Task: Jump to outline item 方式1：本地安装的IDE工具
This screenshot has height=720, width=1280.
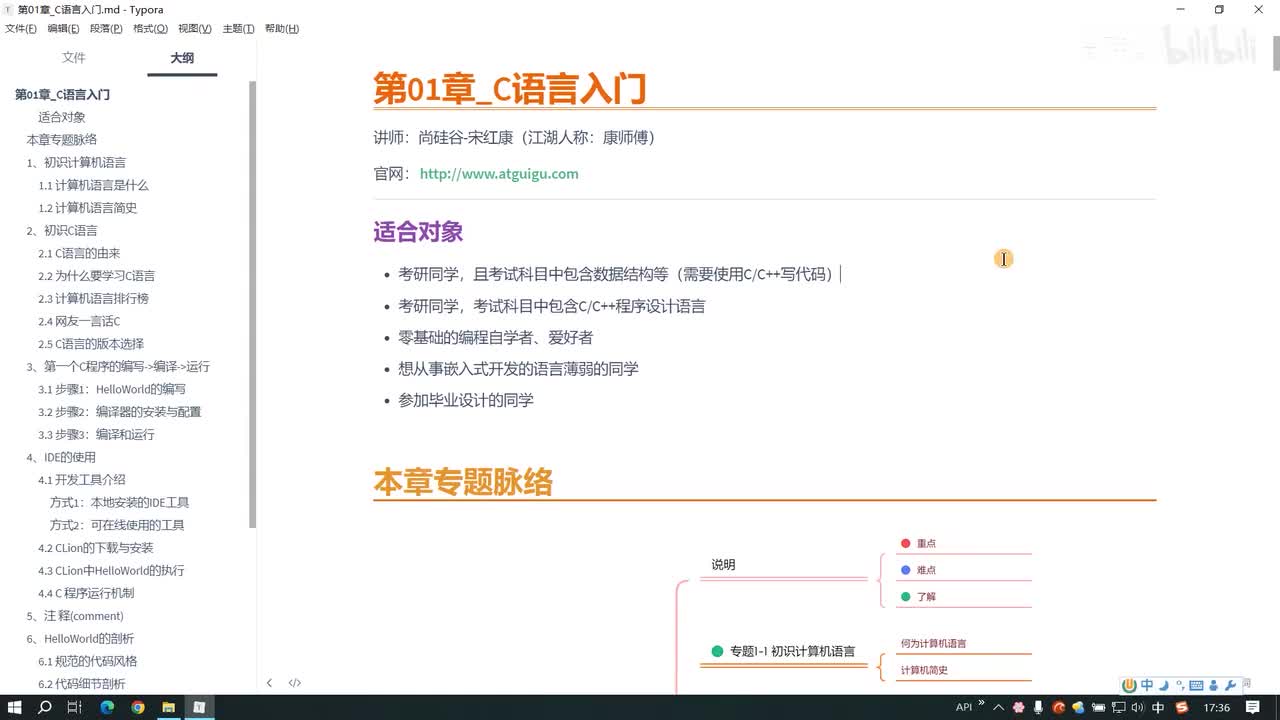Action: click(119, 503)
